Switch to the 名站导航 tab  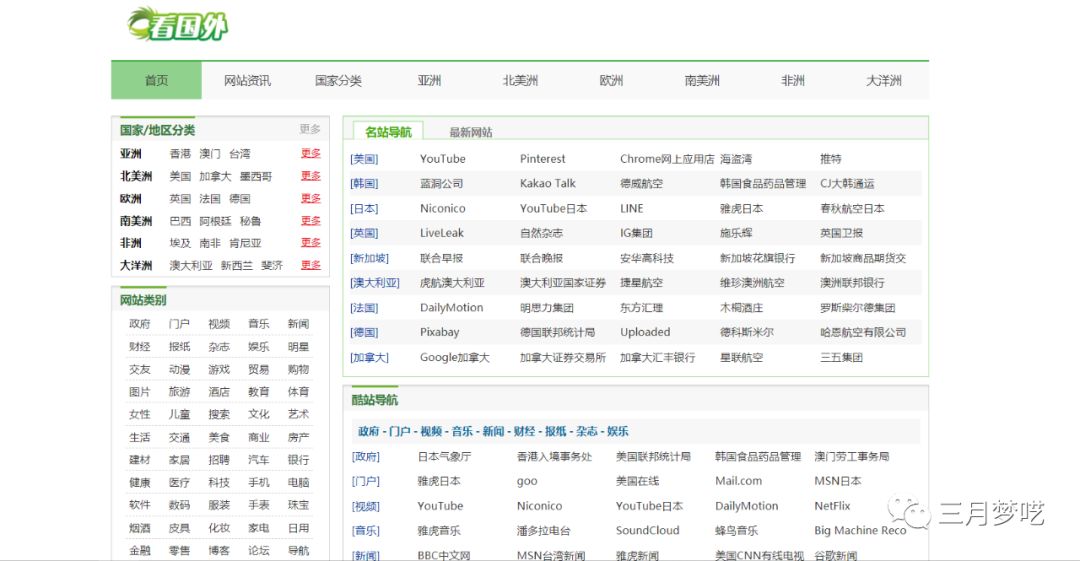pyautogui.click(x=387, y=132)
